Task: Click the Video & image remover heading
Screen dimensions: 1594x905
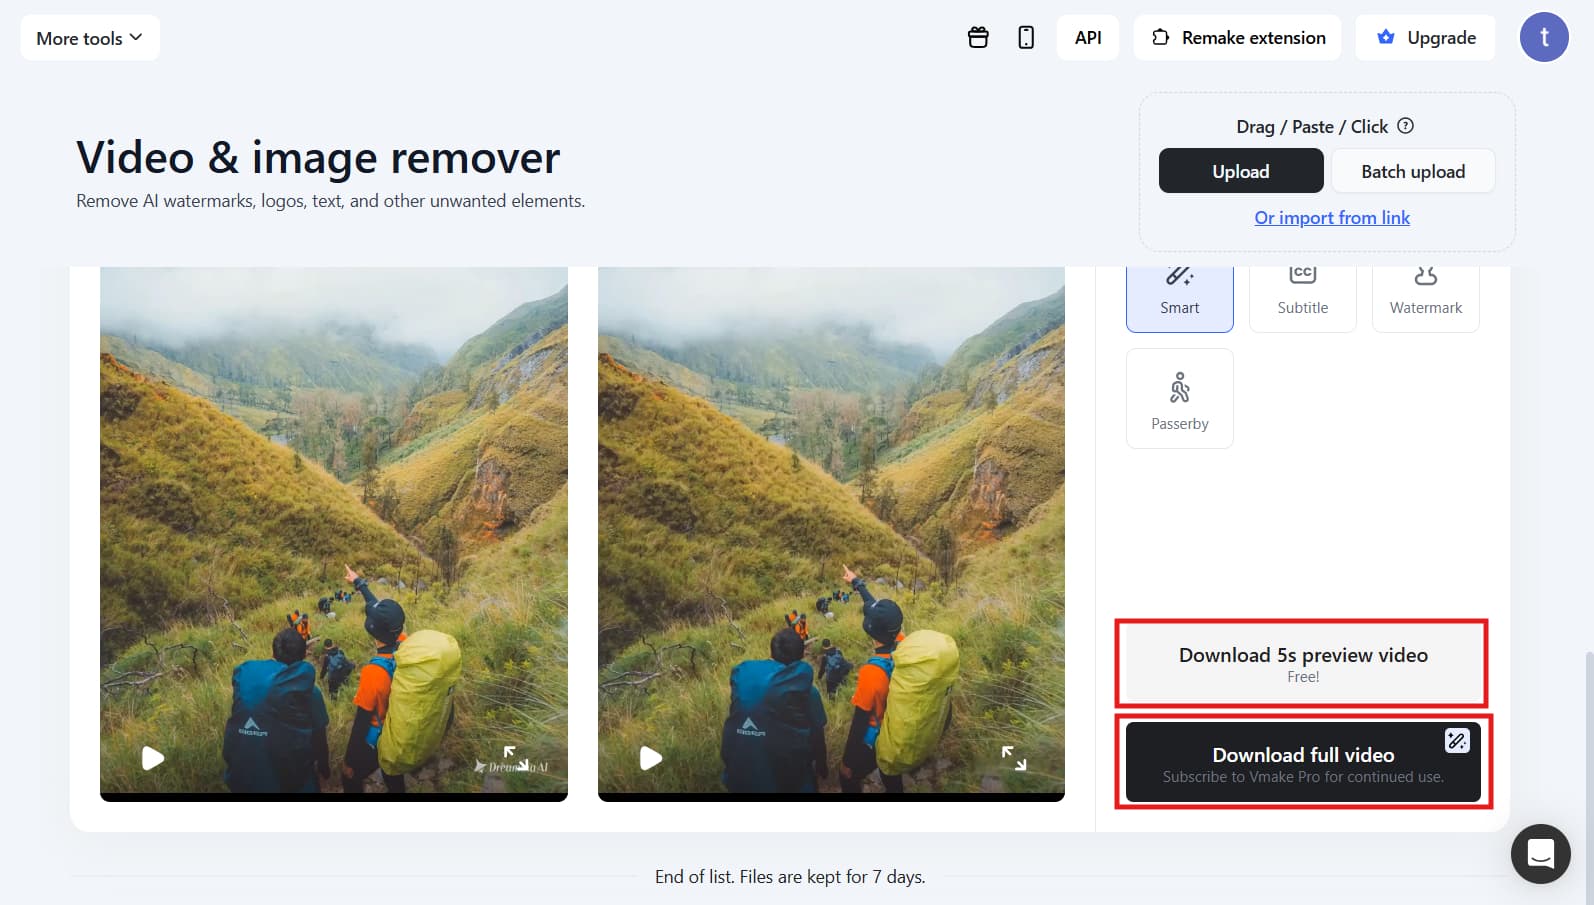Action: click(318, 158)
